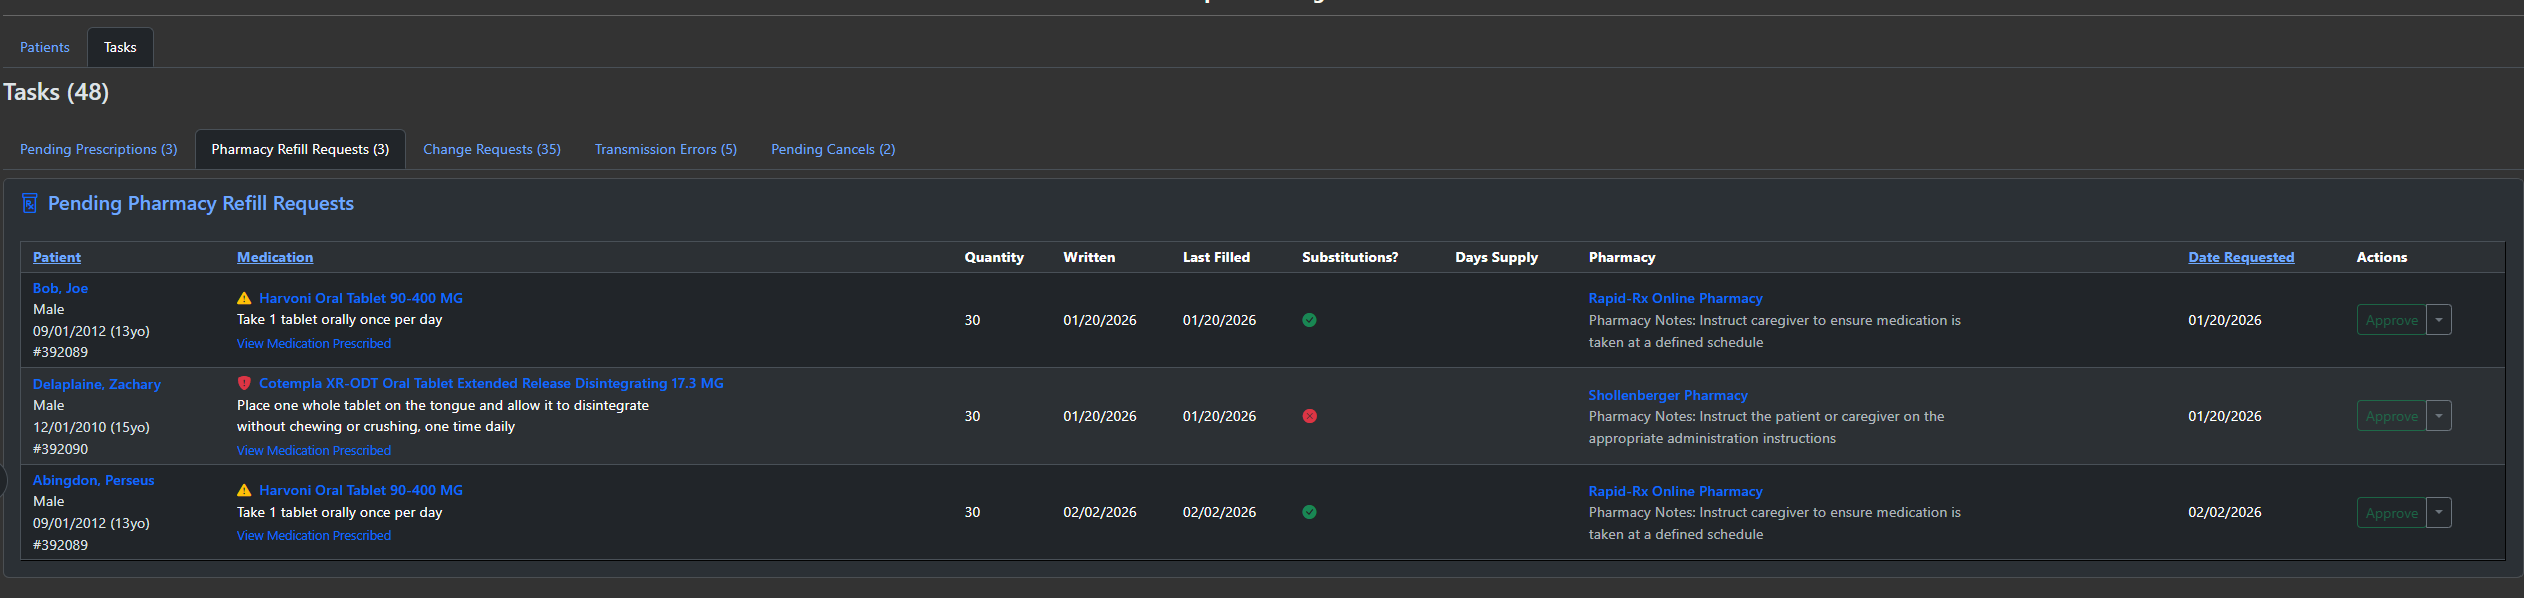Sort table by Date Requested column
This screenshot has height=598, width=2524.
point(2240,257)
